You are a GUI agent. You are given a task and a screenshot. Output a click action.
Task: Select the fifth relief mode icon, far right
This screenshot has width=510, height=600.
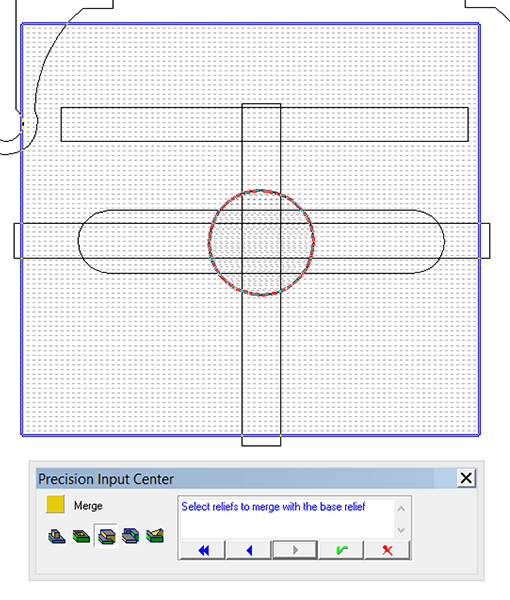pyautogui.click(x=155, y=536)
